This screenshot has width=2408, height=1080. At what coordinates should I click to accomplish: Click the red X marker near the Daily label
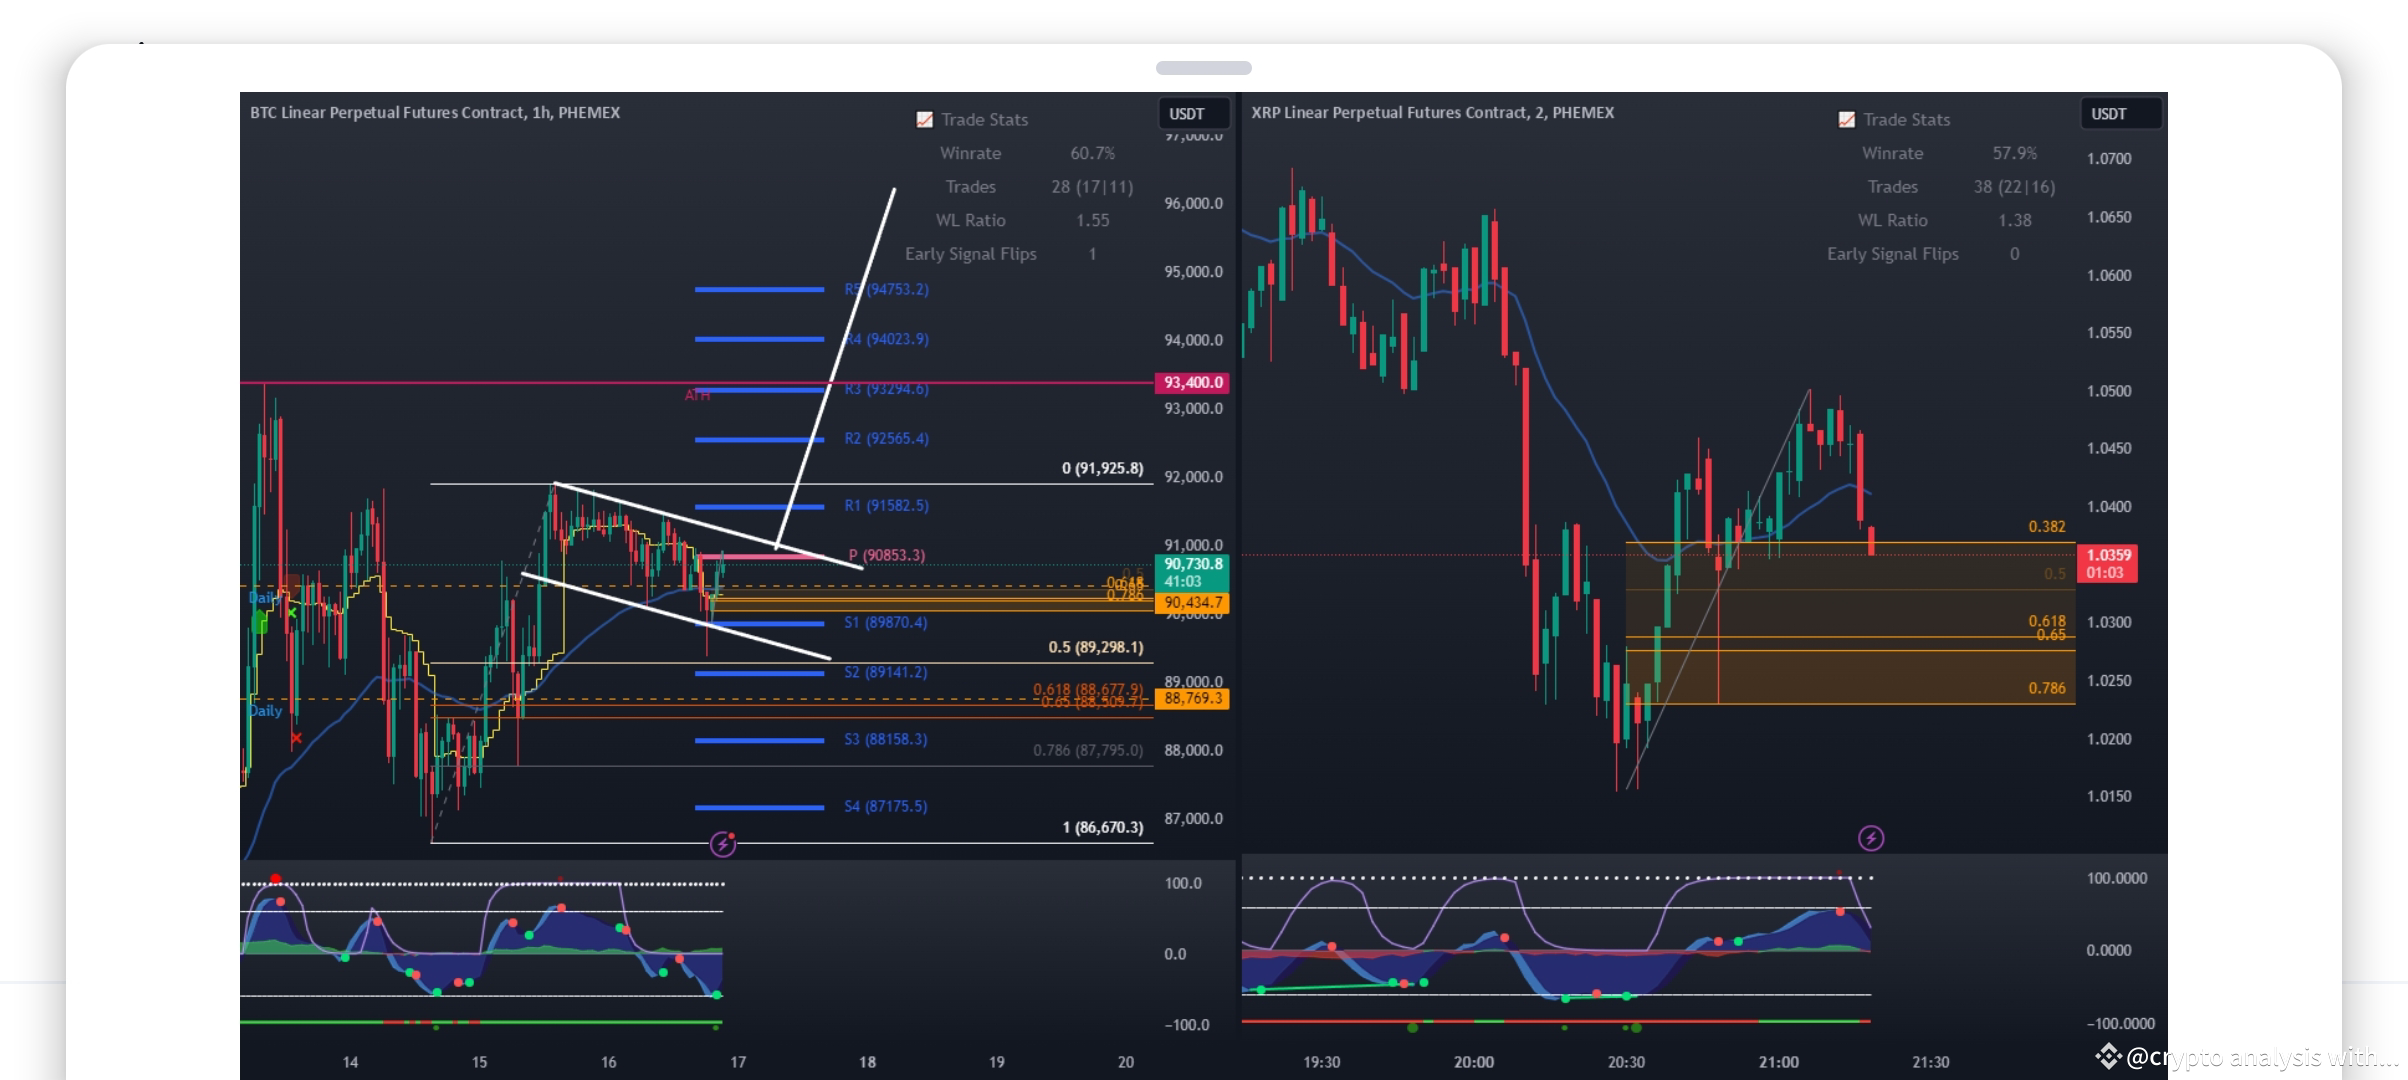pyautogui.click(x=297, y=737)
